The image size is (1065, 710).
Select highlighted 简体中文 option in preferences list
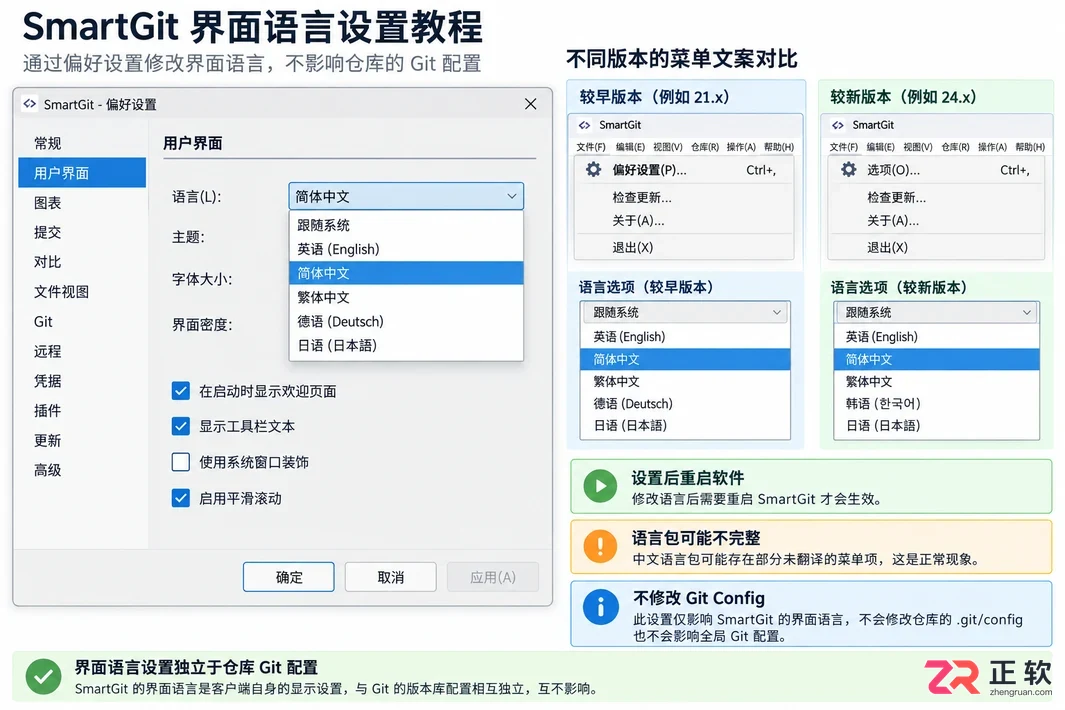(x=406, y=273)
